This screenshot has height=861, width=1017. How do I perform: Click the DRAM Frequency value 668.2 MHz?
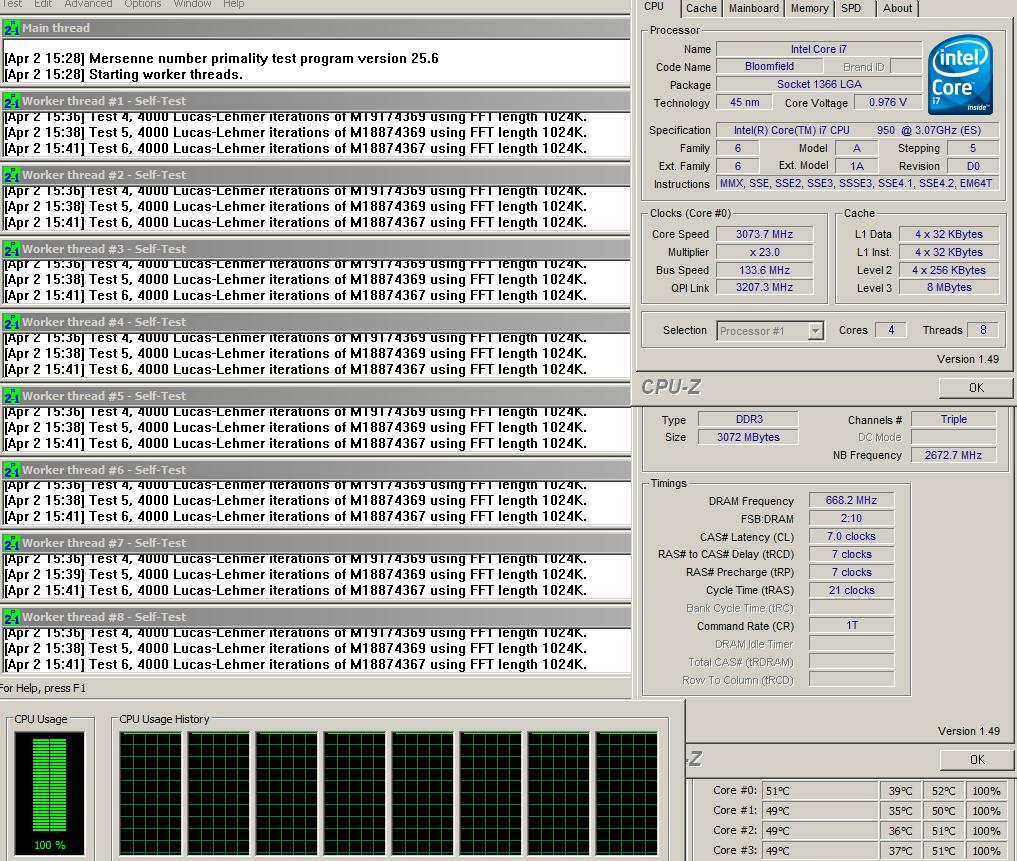851,500
